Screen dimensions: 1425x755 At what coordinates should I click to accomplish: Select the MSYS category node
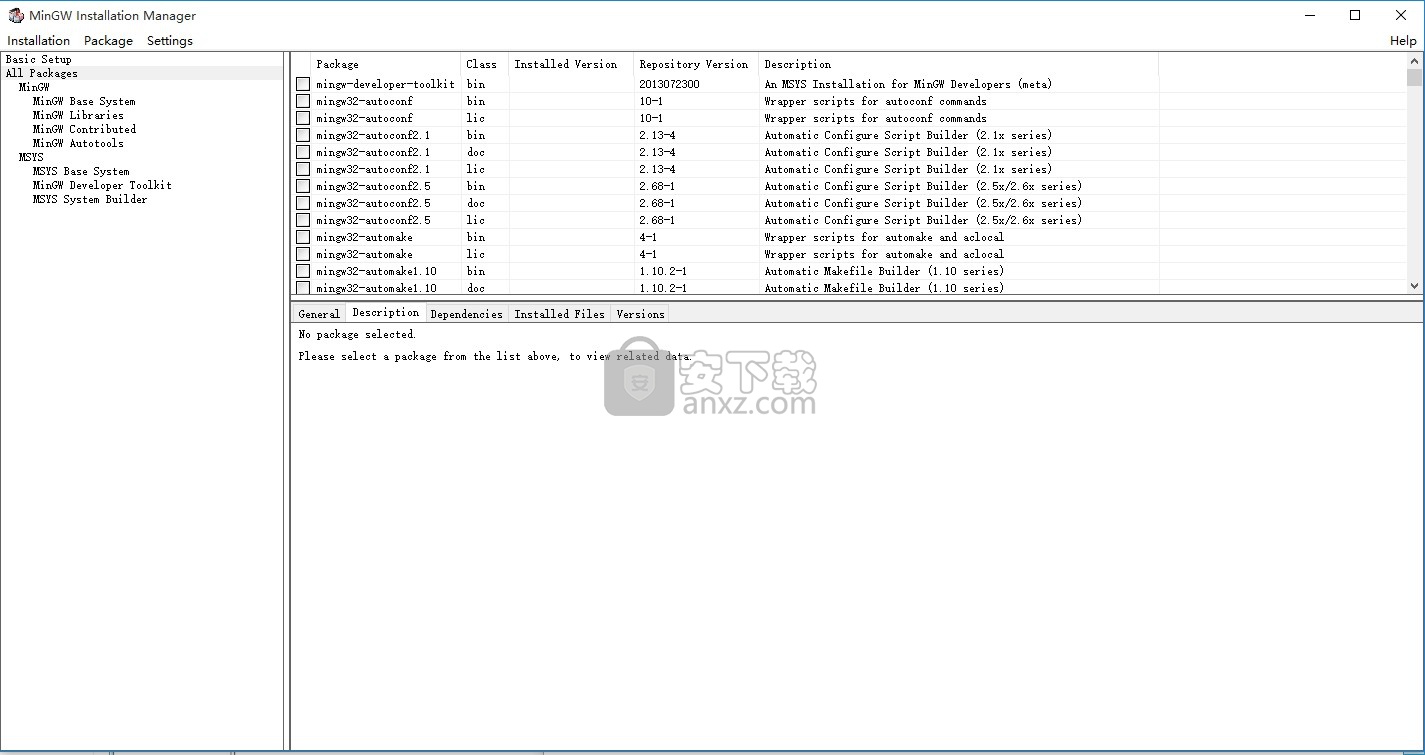click(x=31, y=157)
